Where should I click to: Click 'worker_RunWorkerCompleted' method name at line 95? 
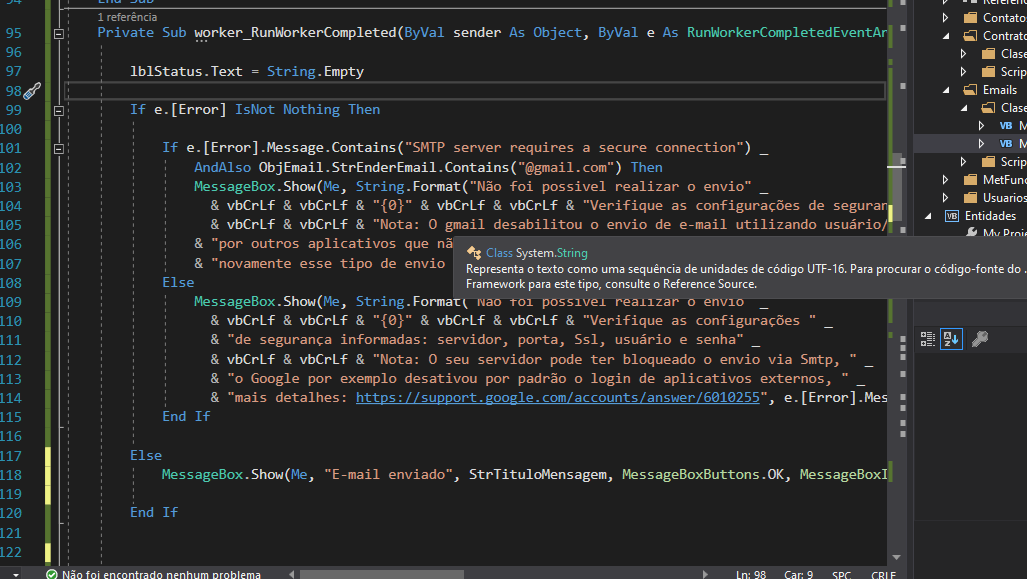295,33
